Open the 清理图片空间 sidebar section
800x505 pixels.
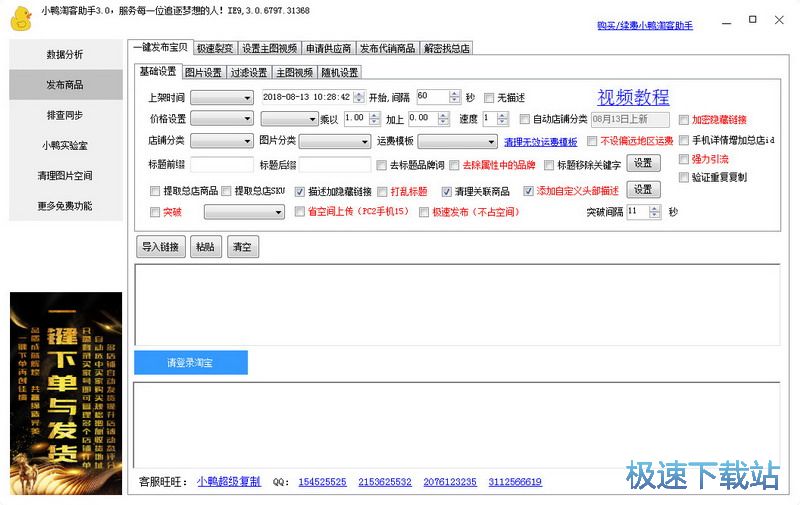click(x=65, y=176)
